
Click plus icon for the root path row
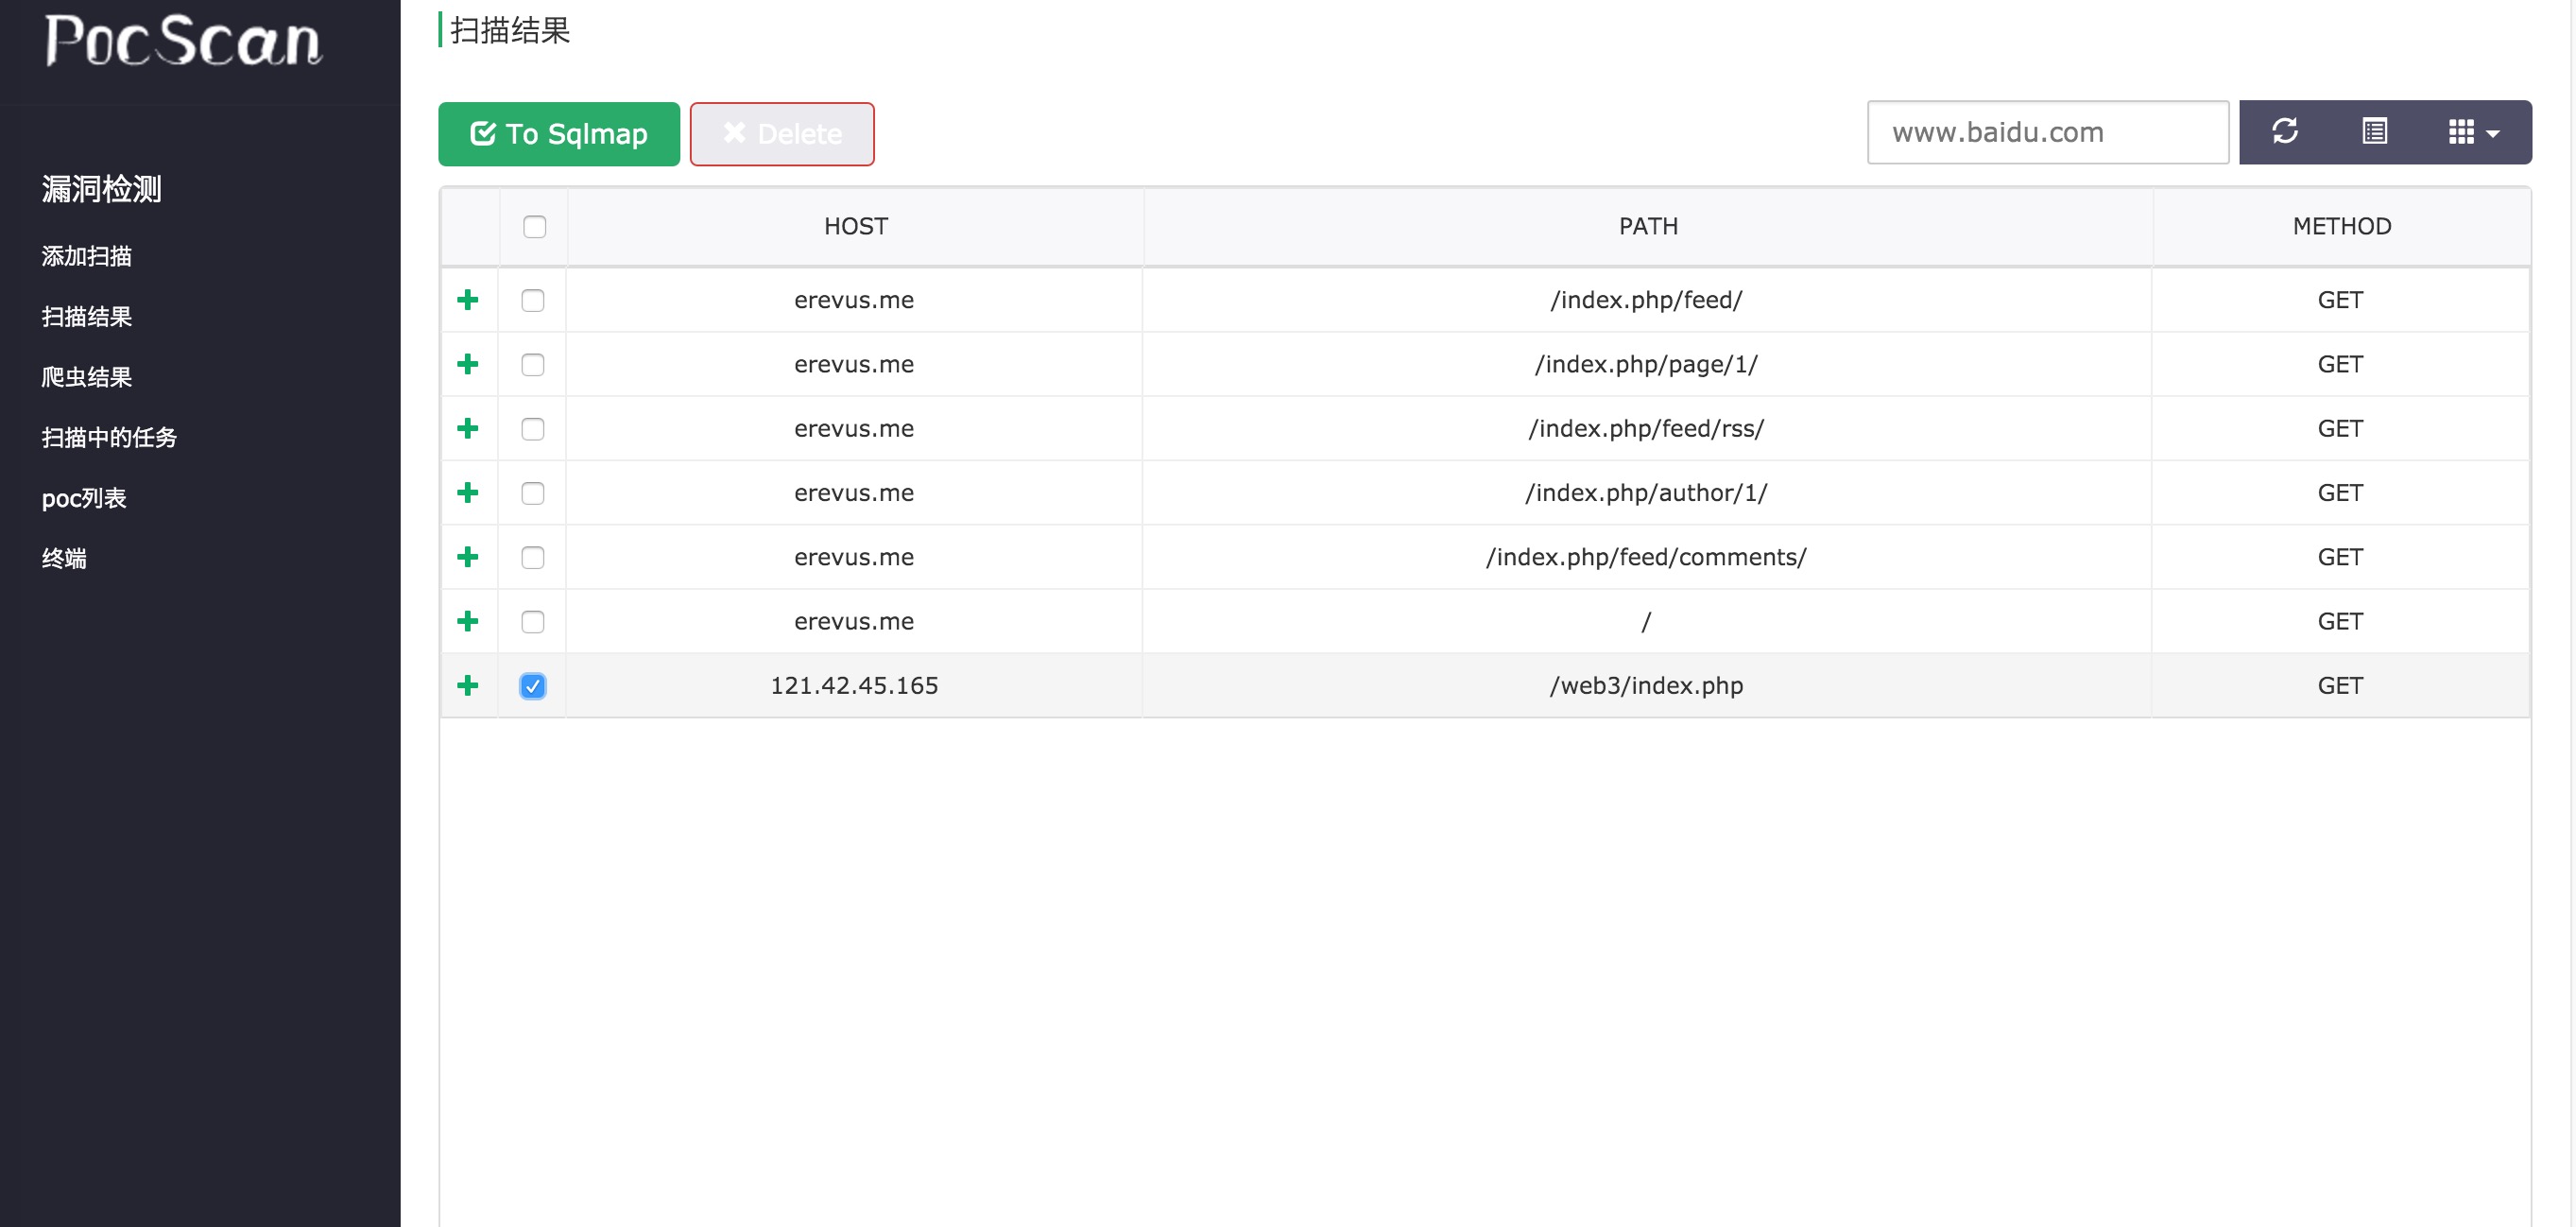[467, 621]
